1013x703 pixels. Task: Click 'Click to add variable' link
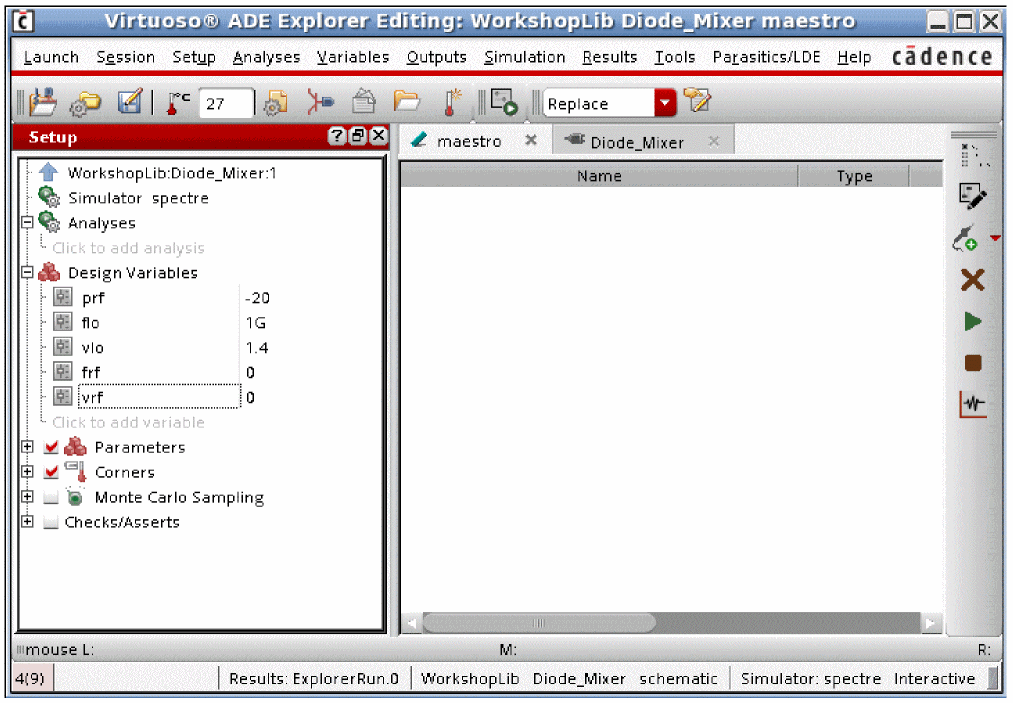tap(128, 422)
